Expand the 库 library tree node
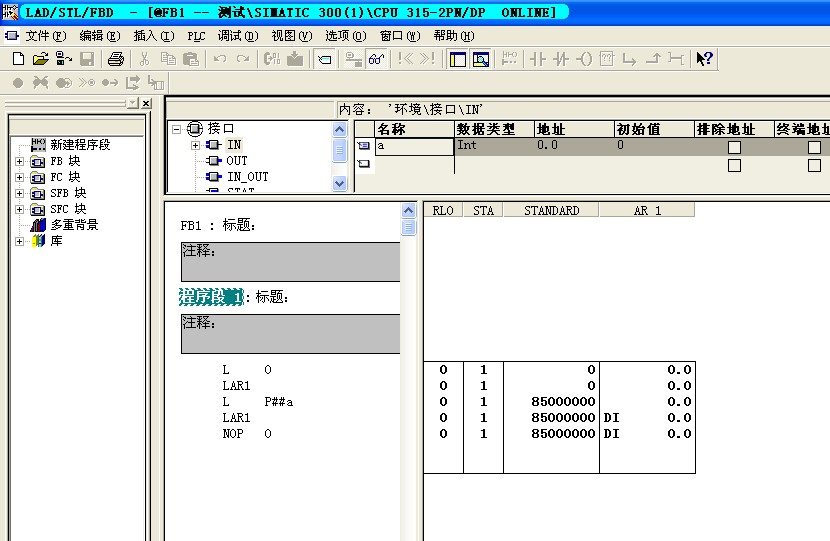Image resolution: width=830 pixels, height=541 pixels. pyautogui.click(x=20, y=241)
